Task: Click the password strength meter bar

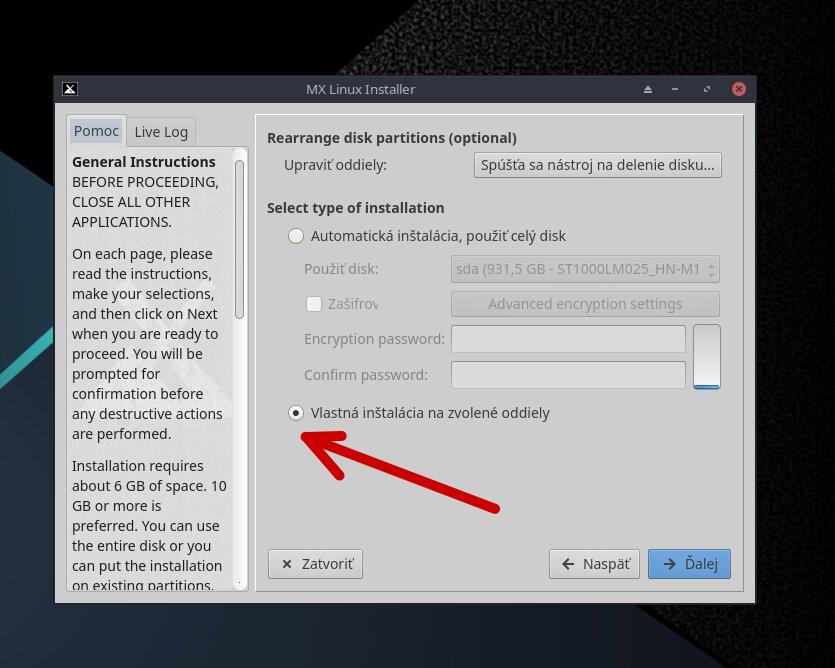Action: 706,357
